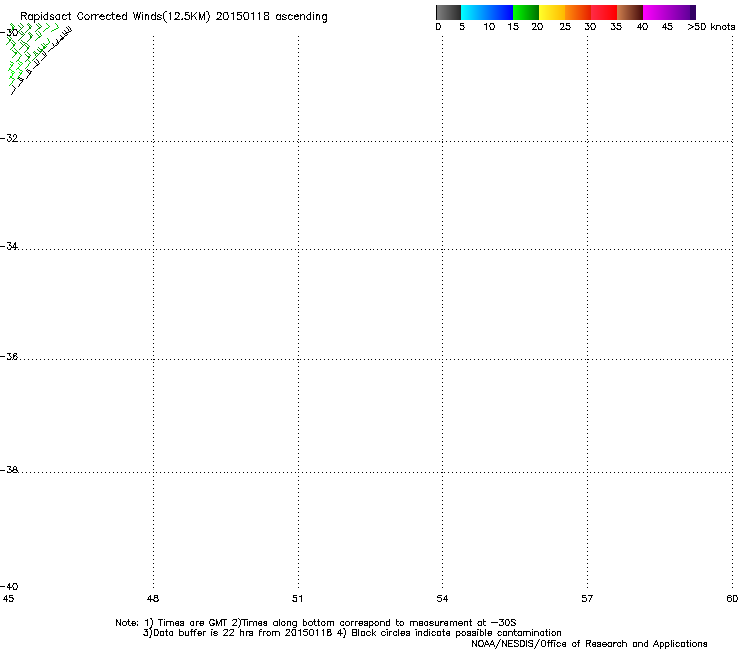The width and height of the screenshot is (740, 650).
Task: Click the '25' legend scale label
Action: click(565, 27)
